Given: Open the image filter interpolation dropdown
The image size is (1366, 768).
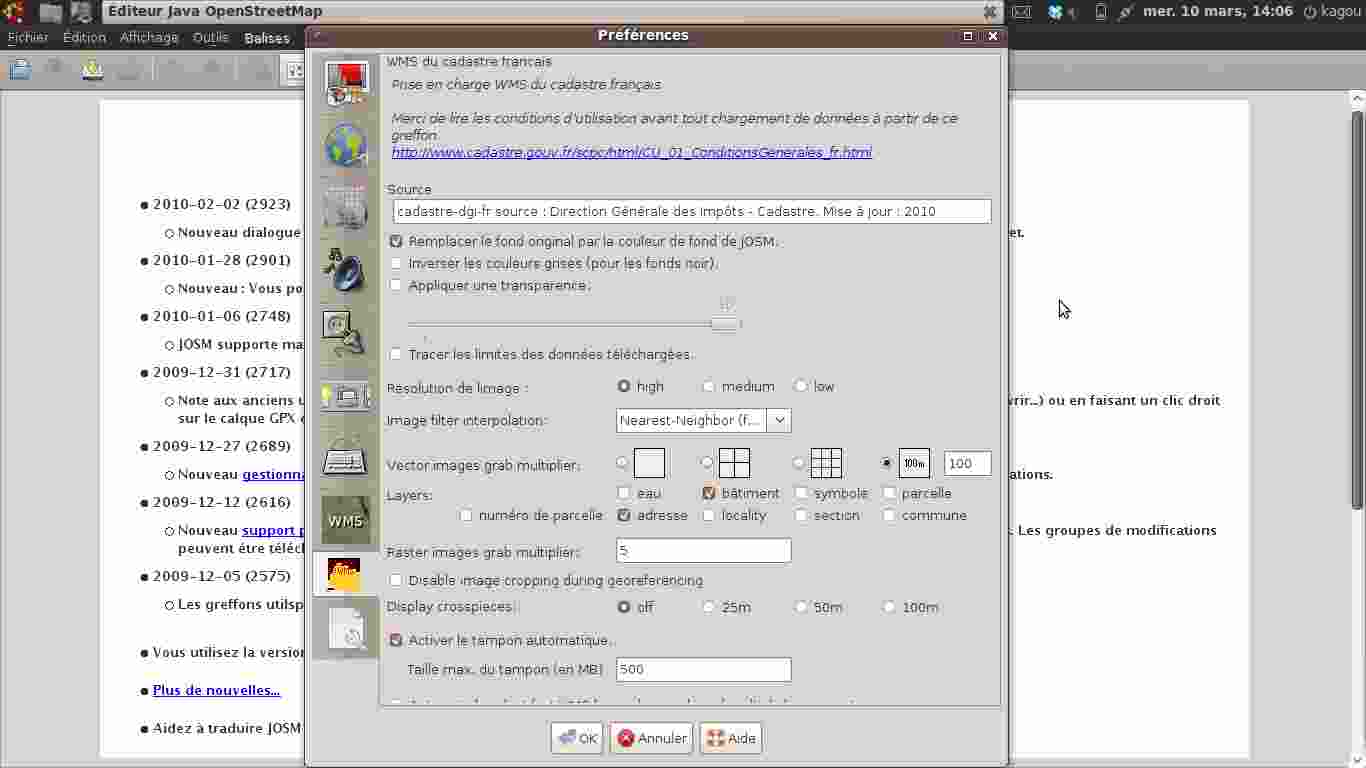Looking at the screenshot, I should pyautogui.click(x=704, y=420).
